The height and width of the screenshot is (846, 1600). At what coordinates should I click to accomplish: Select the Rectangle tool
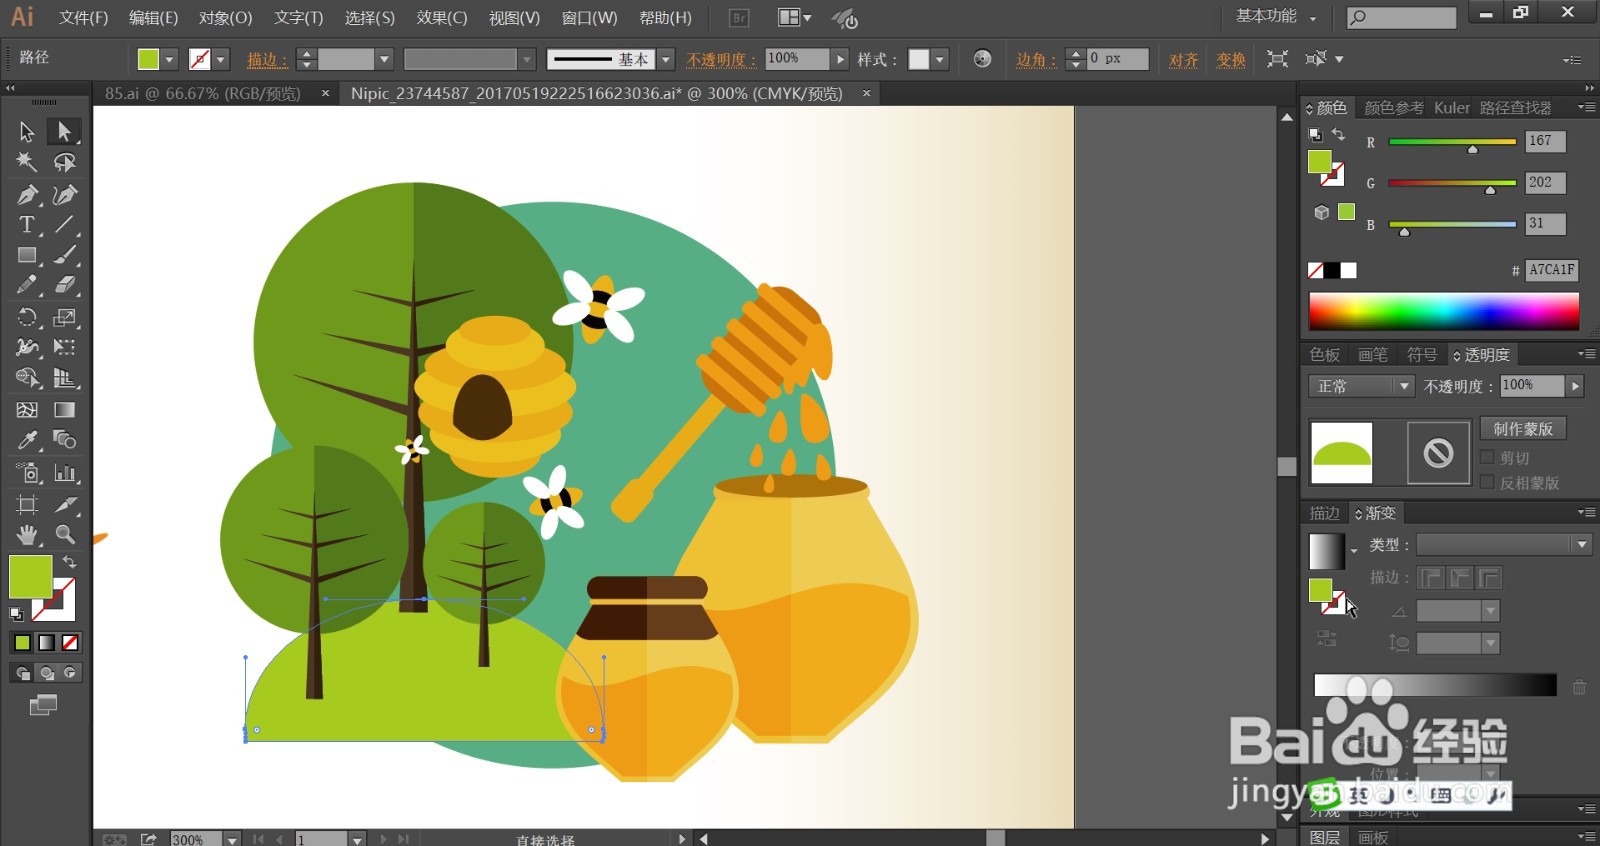pyautogui.click(x=27, y=255)
